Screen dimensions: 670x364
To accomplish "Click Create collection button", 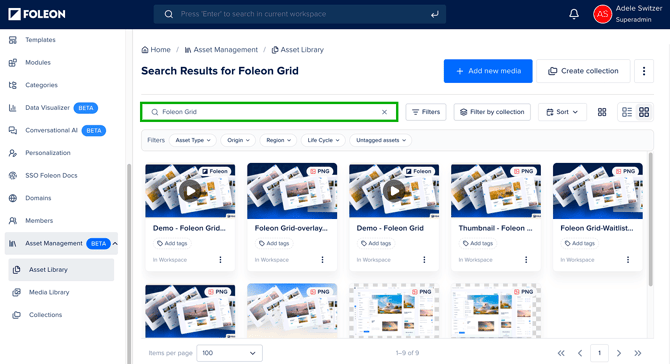I will point(583,71).
